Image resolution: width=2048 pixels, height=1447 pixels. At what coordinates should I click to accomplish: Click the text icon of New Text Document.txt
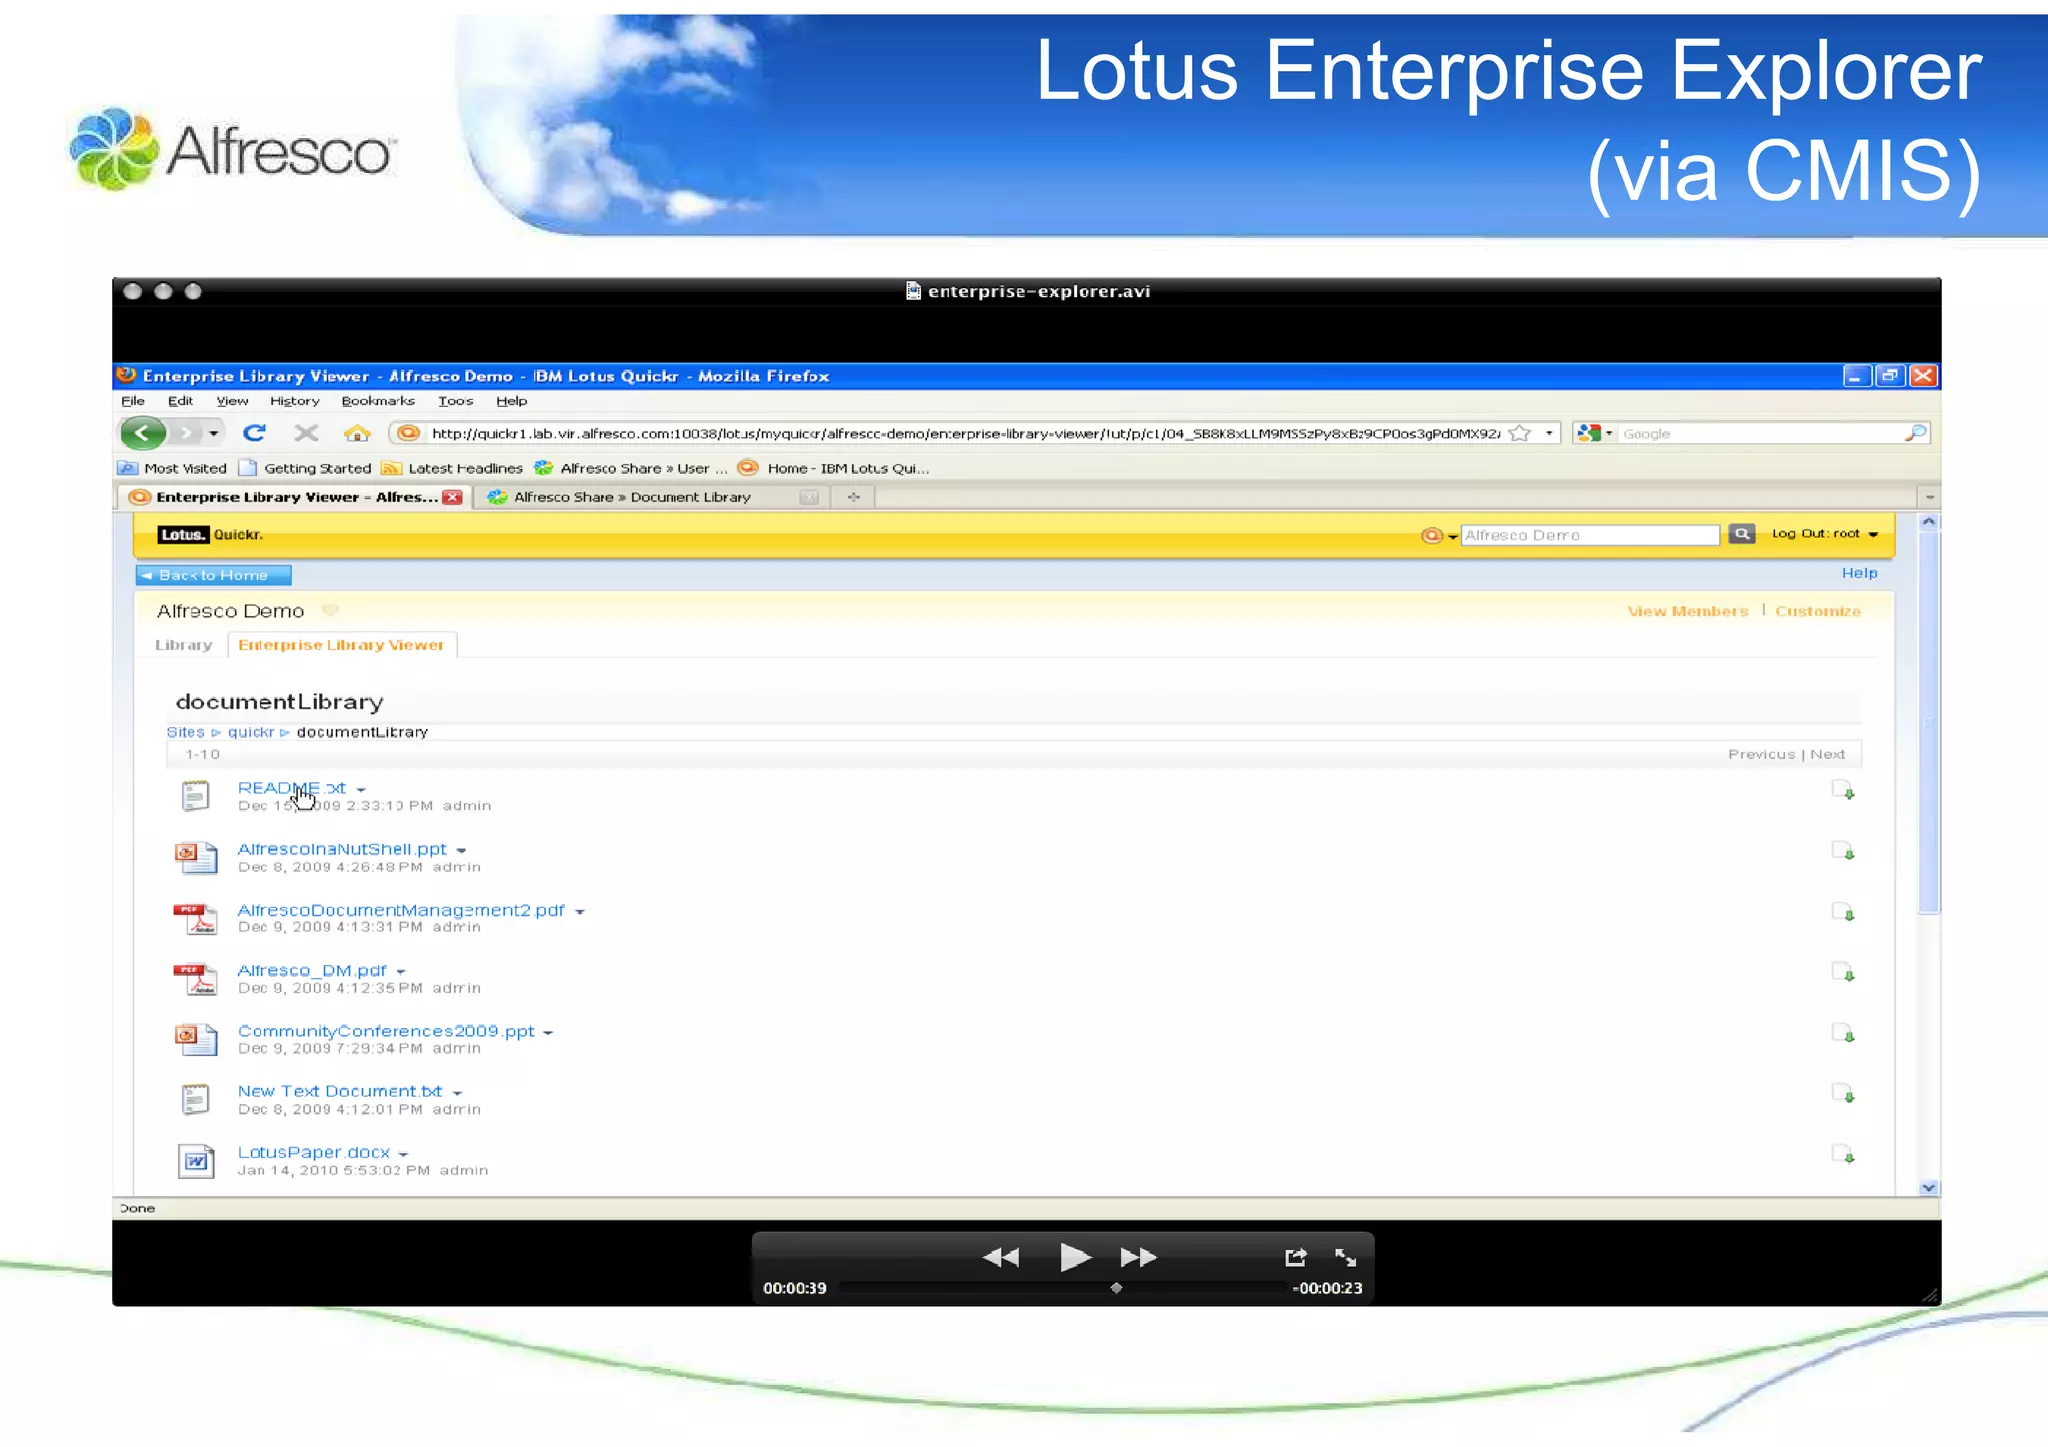pyautogui.click(x=195, y=1100)
